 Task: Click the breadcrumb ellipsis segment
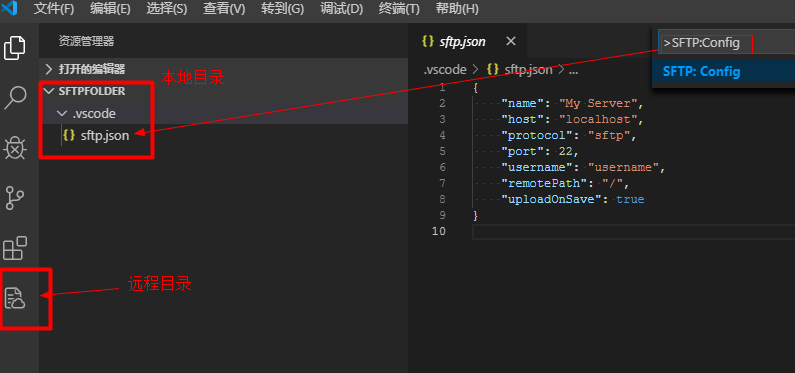pyautogui.click(x=573, y=70)
